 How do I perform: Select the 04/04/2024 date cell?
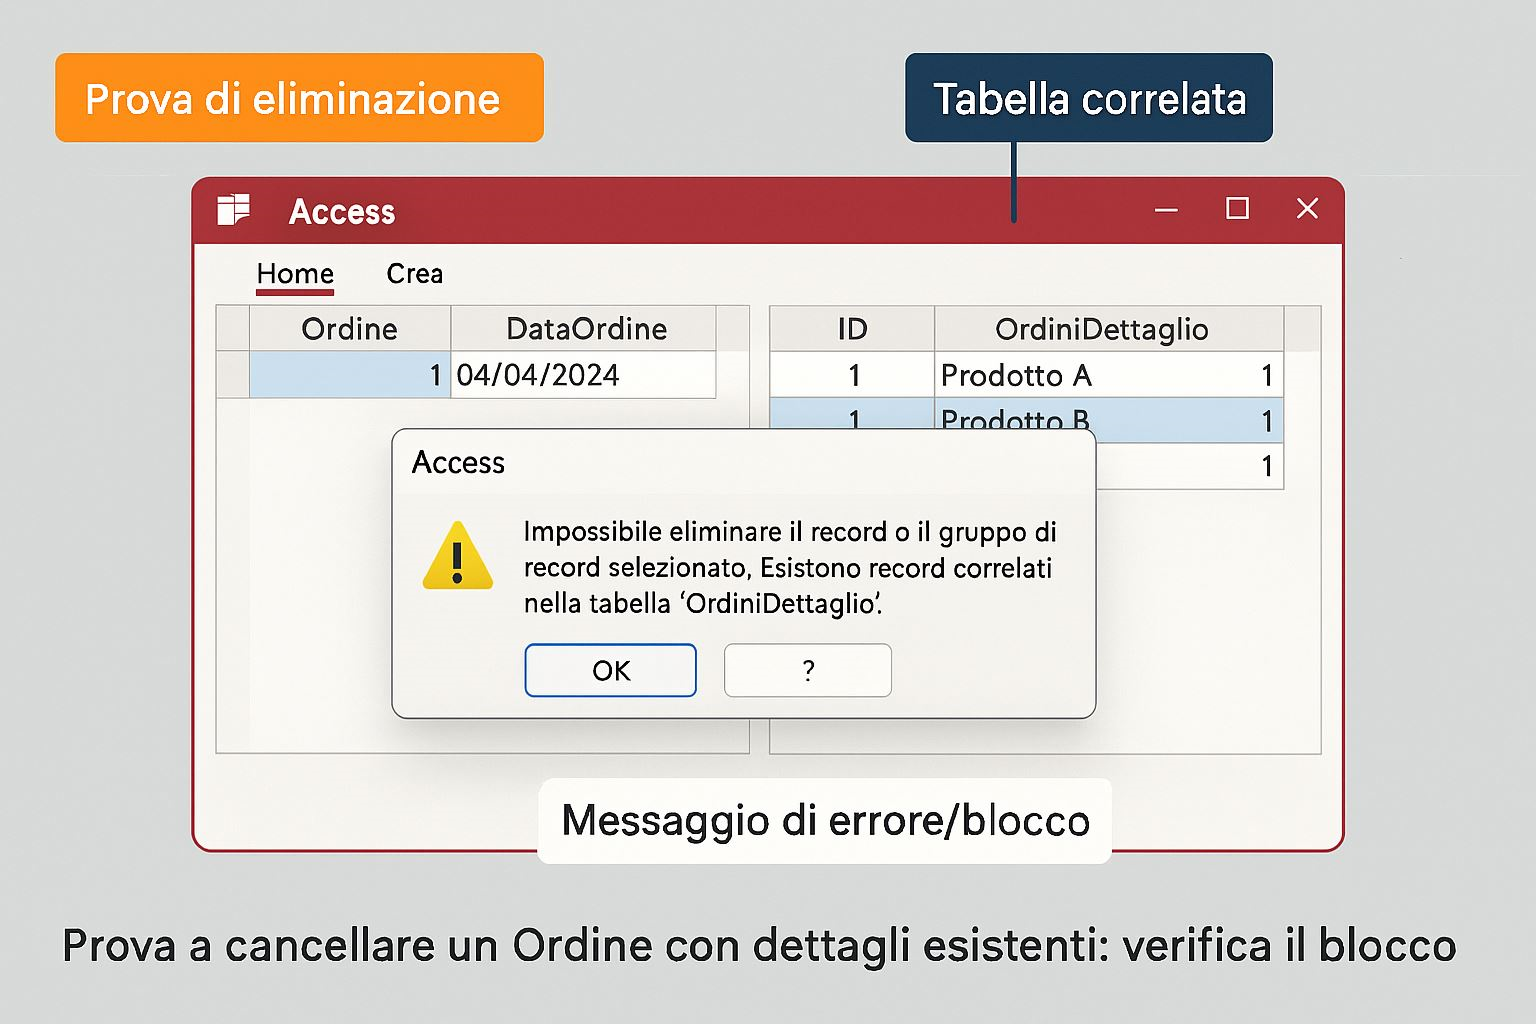point(583,375)
